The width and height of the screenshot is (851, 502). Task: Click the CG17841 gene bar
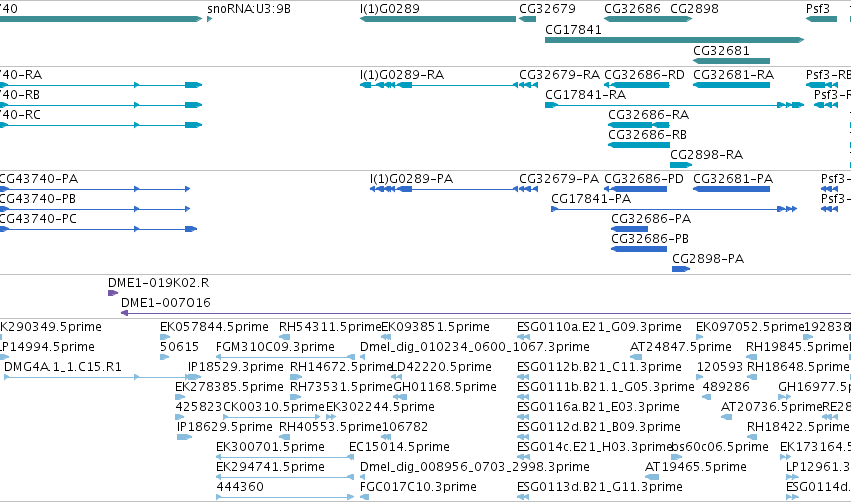pos(674,40)
